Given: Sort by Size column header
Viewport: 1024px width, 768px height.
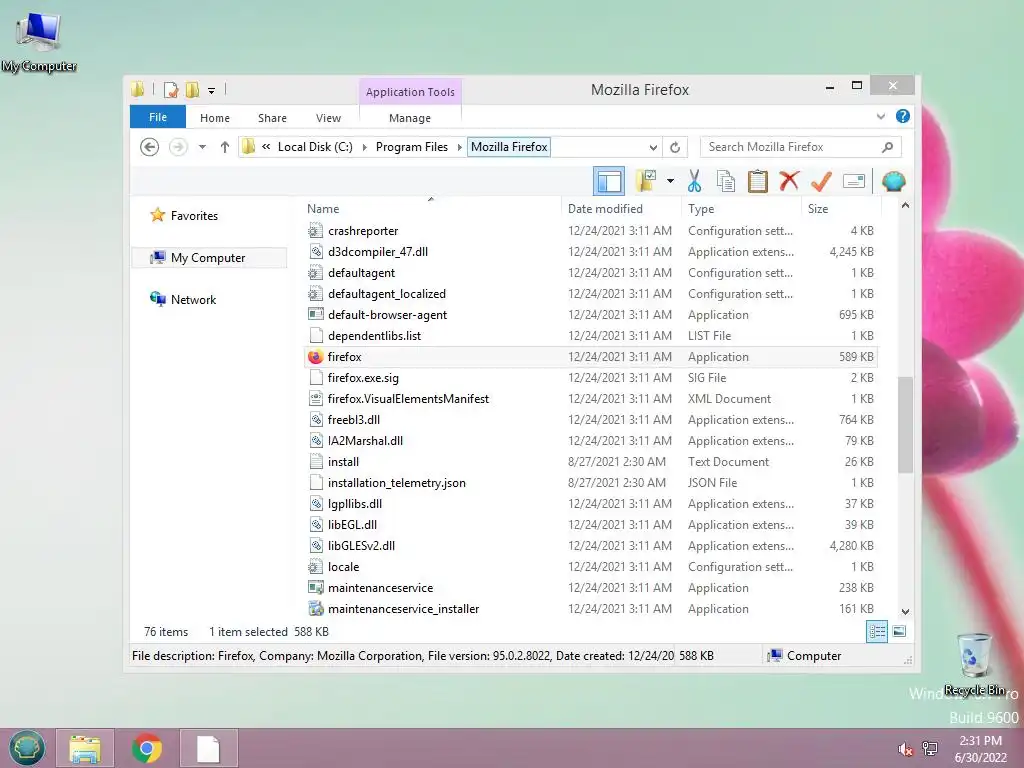Looking at the screenshot, I should pos(841,208).
